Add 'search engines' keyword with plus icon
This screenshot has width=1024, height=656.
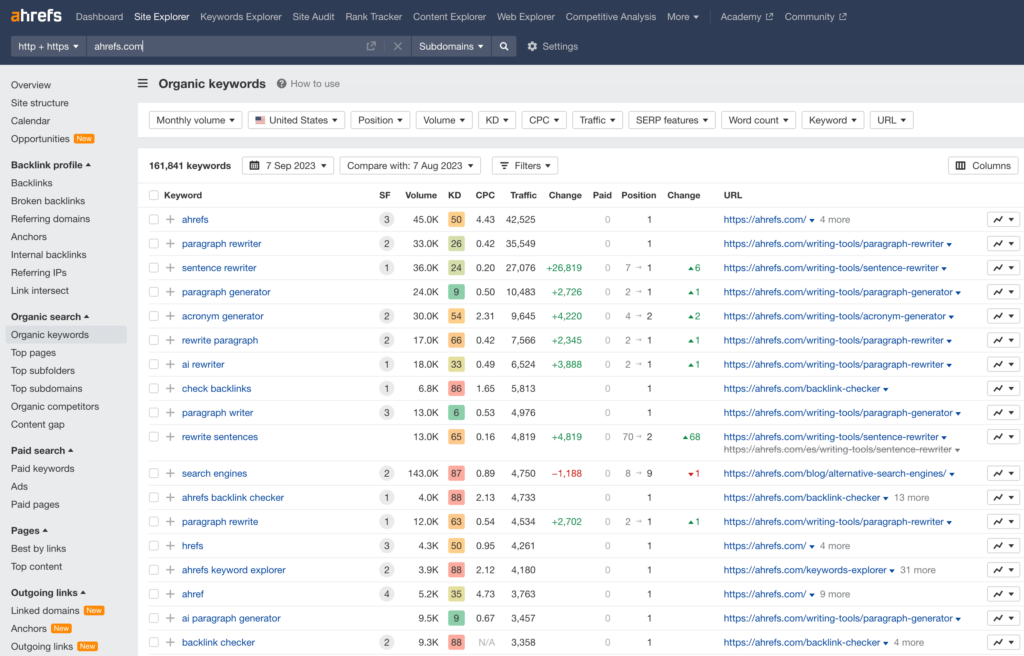170,474
